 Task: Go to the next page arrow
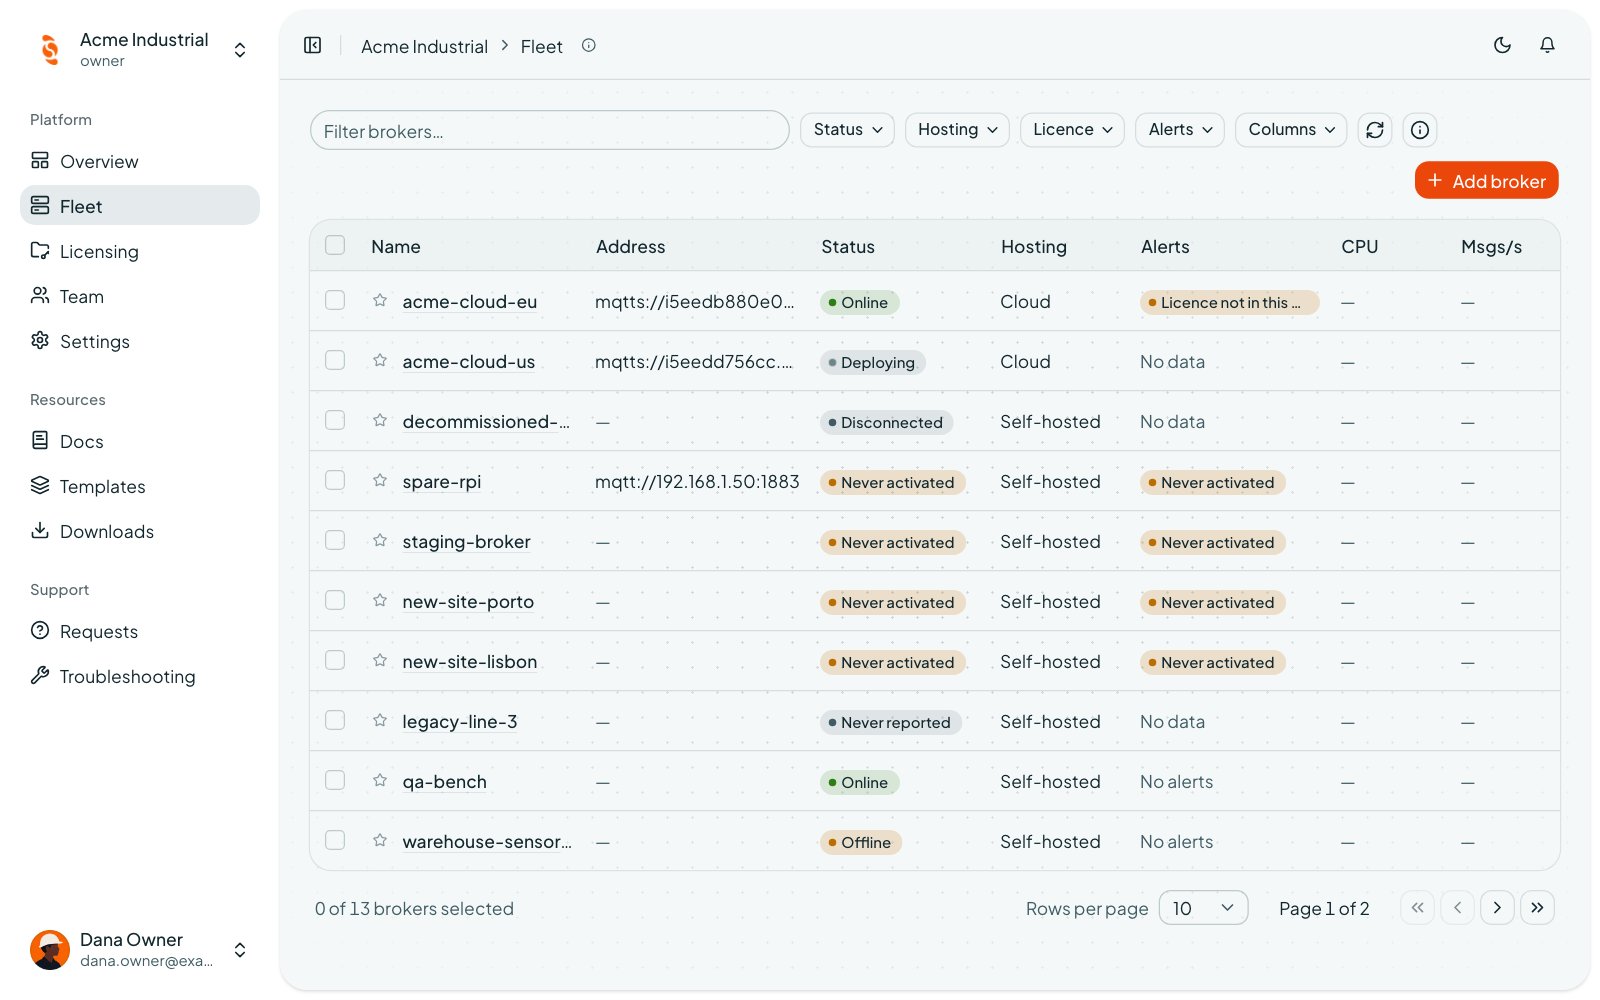point(1497,908)
